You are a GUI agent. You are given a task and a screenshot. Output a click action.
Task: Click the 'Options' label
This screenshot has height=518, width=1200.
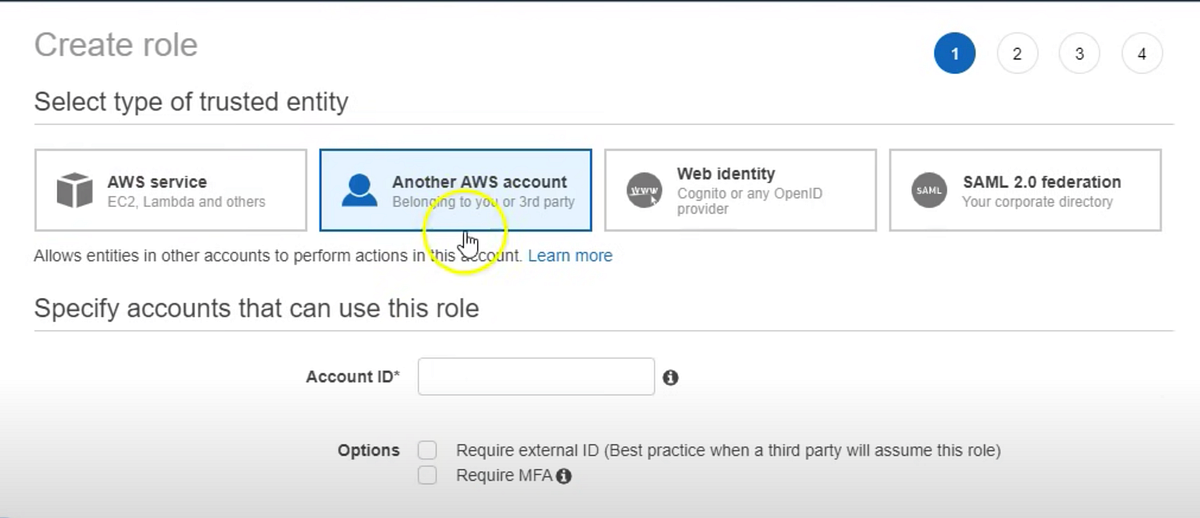tap(369, 451)
